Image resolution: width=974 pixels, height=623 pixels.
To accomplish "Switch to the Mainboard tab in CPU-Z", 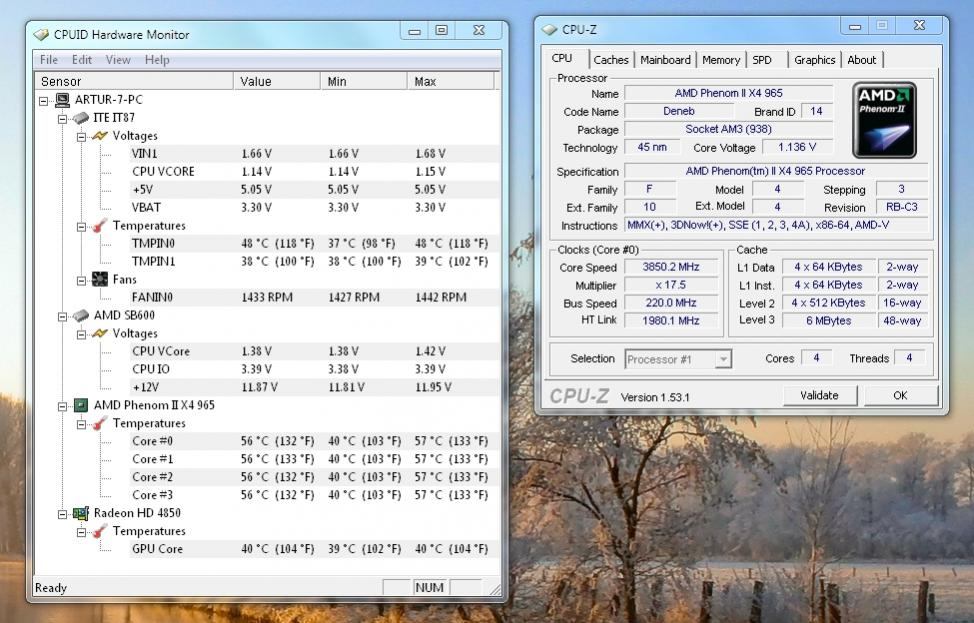I will [x=665, y=60].
